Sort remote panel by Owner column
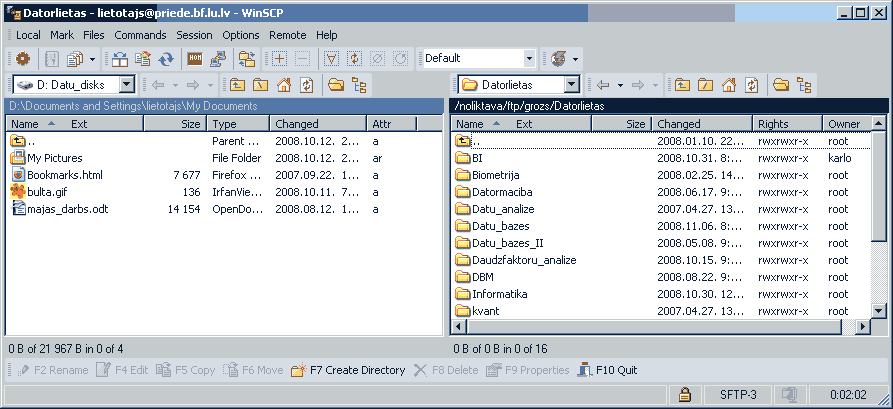The height and width of the screenshot is (409, 893). (847, 124)
